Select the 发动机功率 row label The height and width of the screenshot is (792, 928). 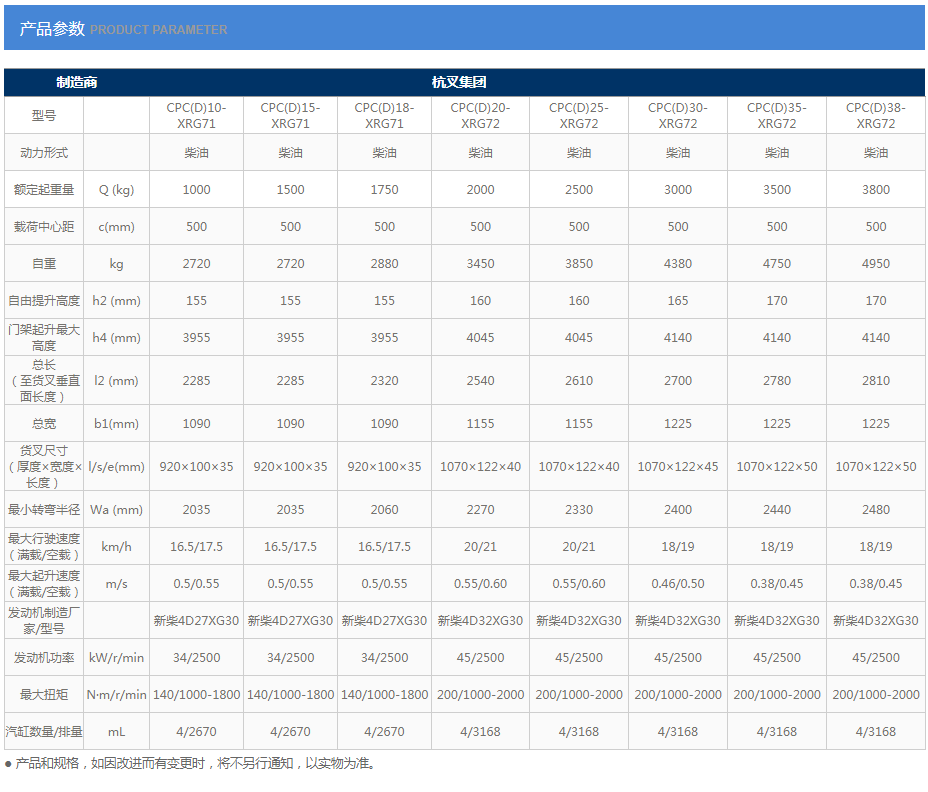click(x=44, y=658)
